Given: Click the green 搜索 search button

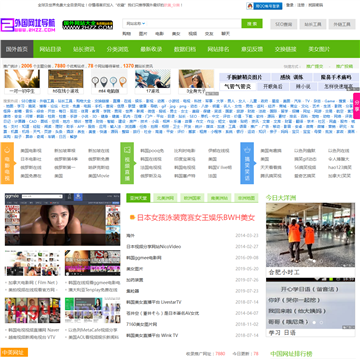Looking at the screenshot, I should pyautogui.click(x=252, y=24).
